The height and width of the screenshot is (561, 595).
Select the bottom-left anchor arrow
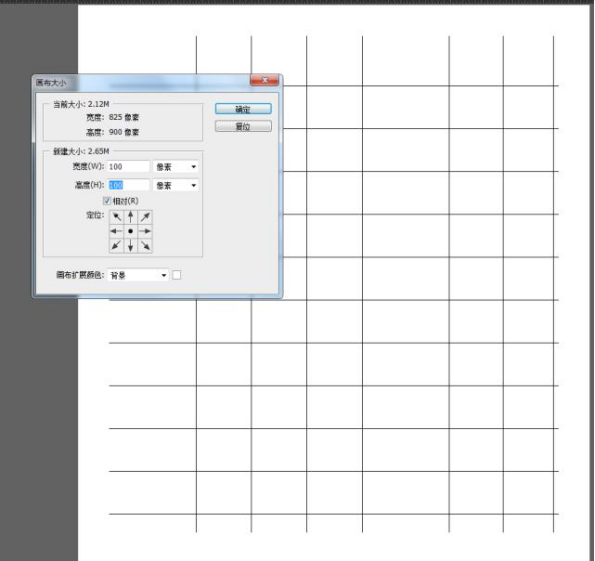(x=116, y=246)
